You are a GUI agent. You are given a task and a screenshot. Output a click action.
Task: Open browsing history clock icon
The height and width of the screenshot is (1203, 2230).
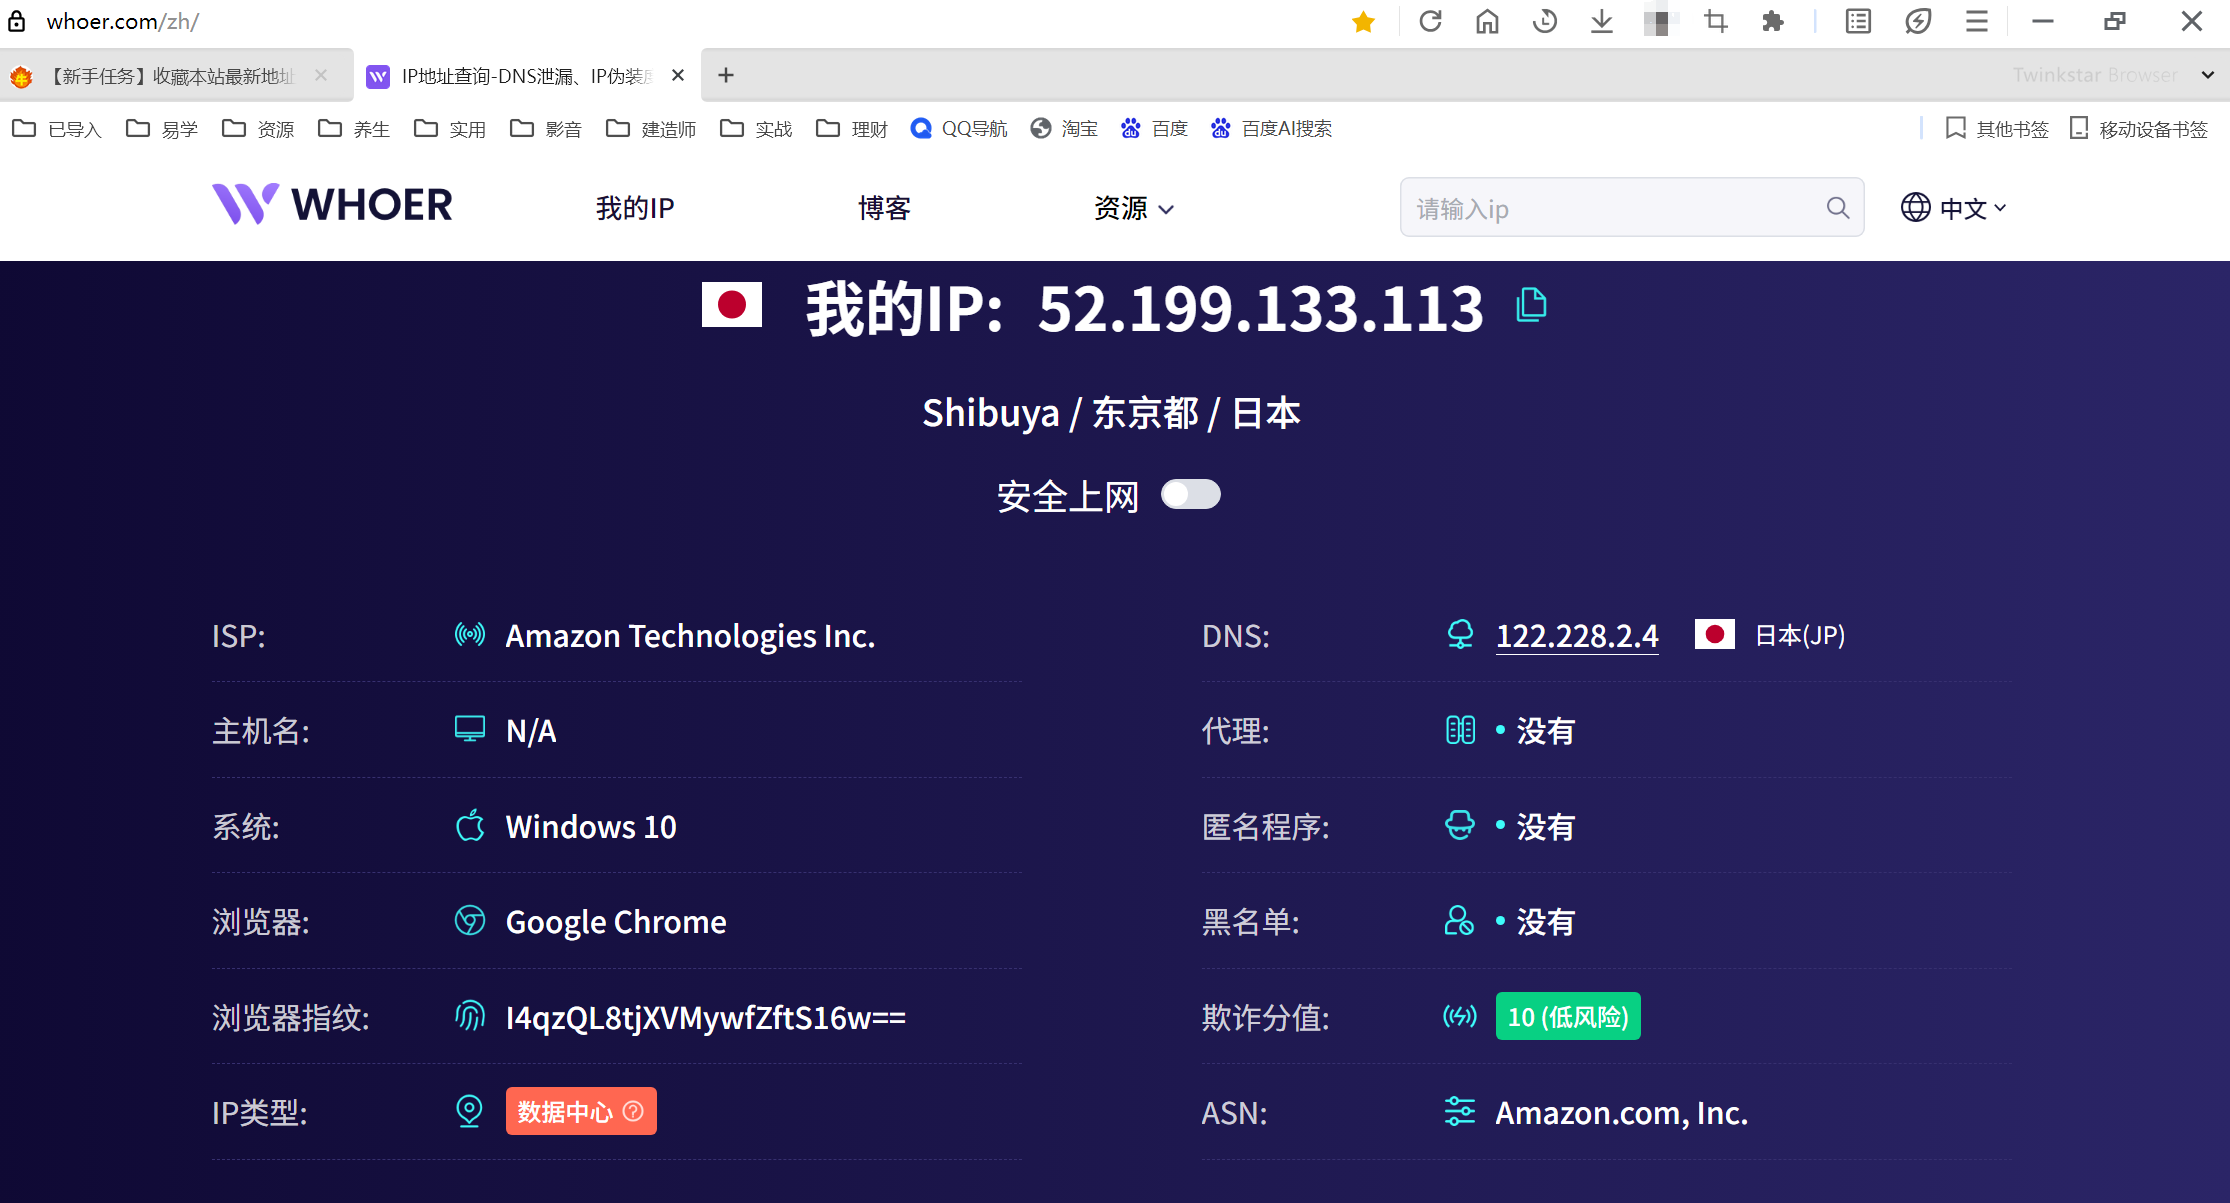[1544, 21]
